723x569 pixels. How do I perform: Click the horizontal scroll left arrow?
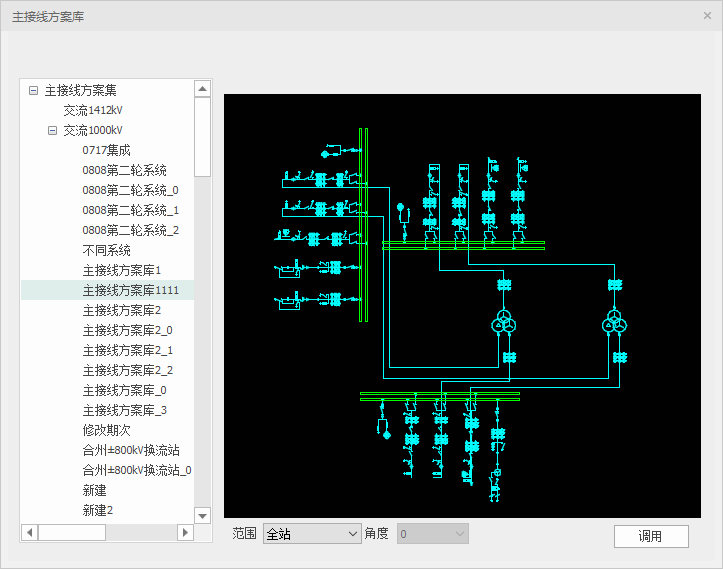30,533
